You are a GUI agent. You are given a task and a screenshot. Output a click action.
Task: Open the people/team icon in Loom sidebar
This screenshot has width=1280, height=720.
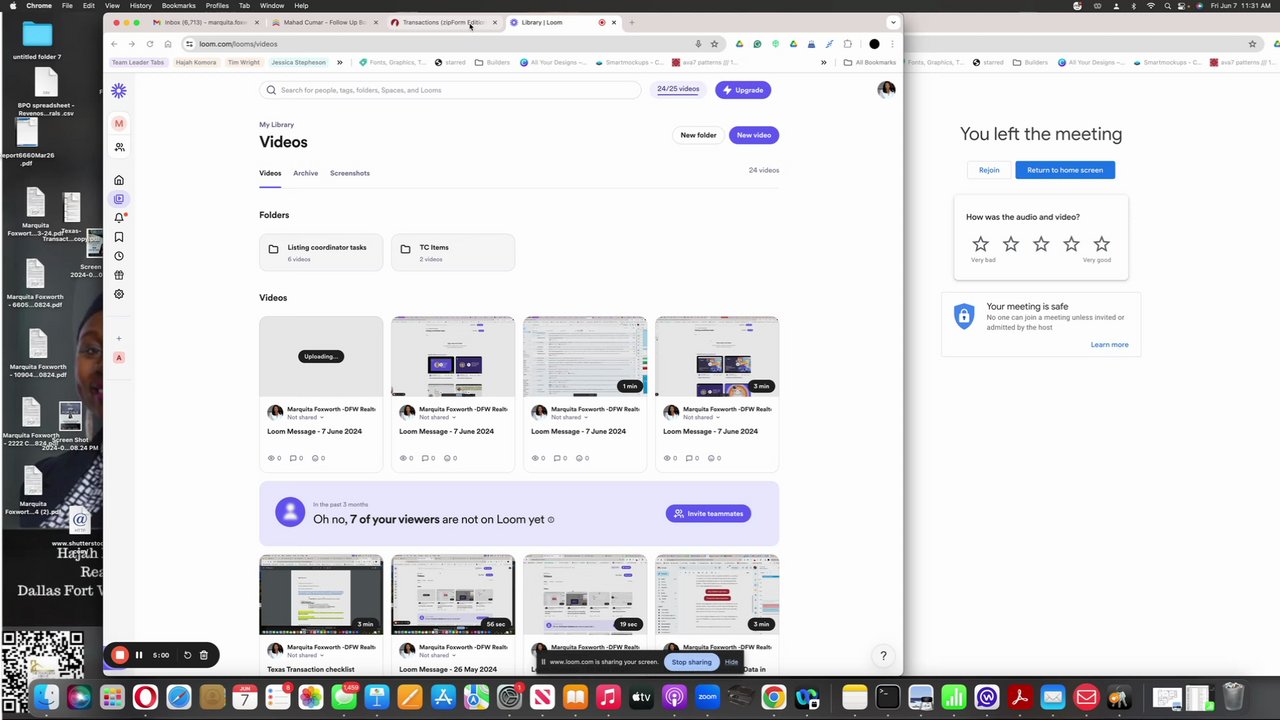[119, 147]
